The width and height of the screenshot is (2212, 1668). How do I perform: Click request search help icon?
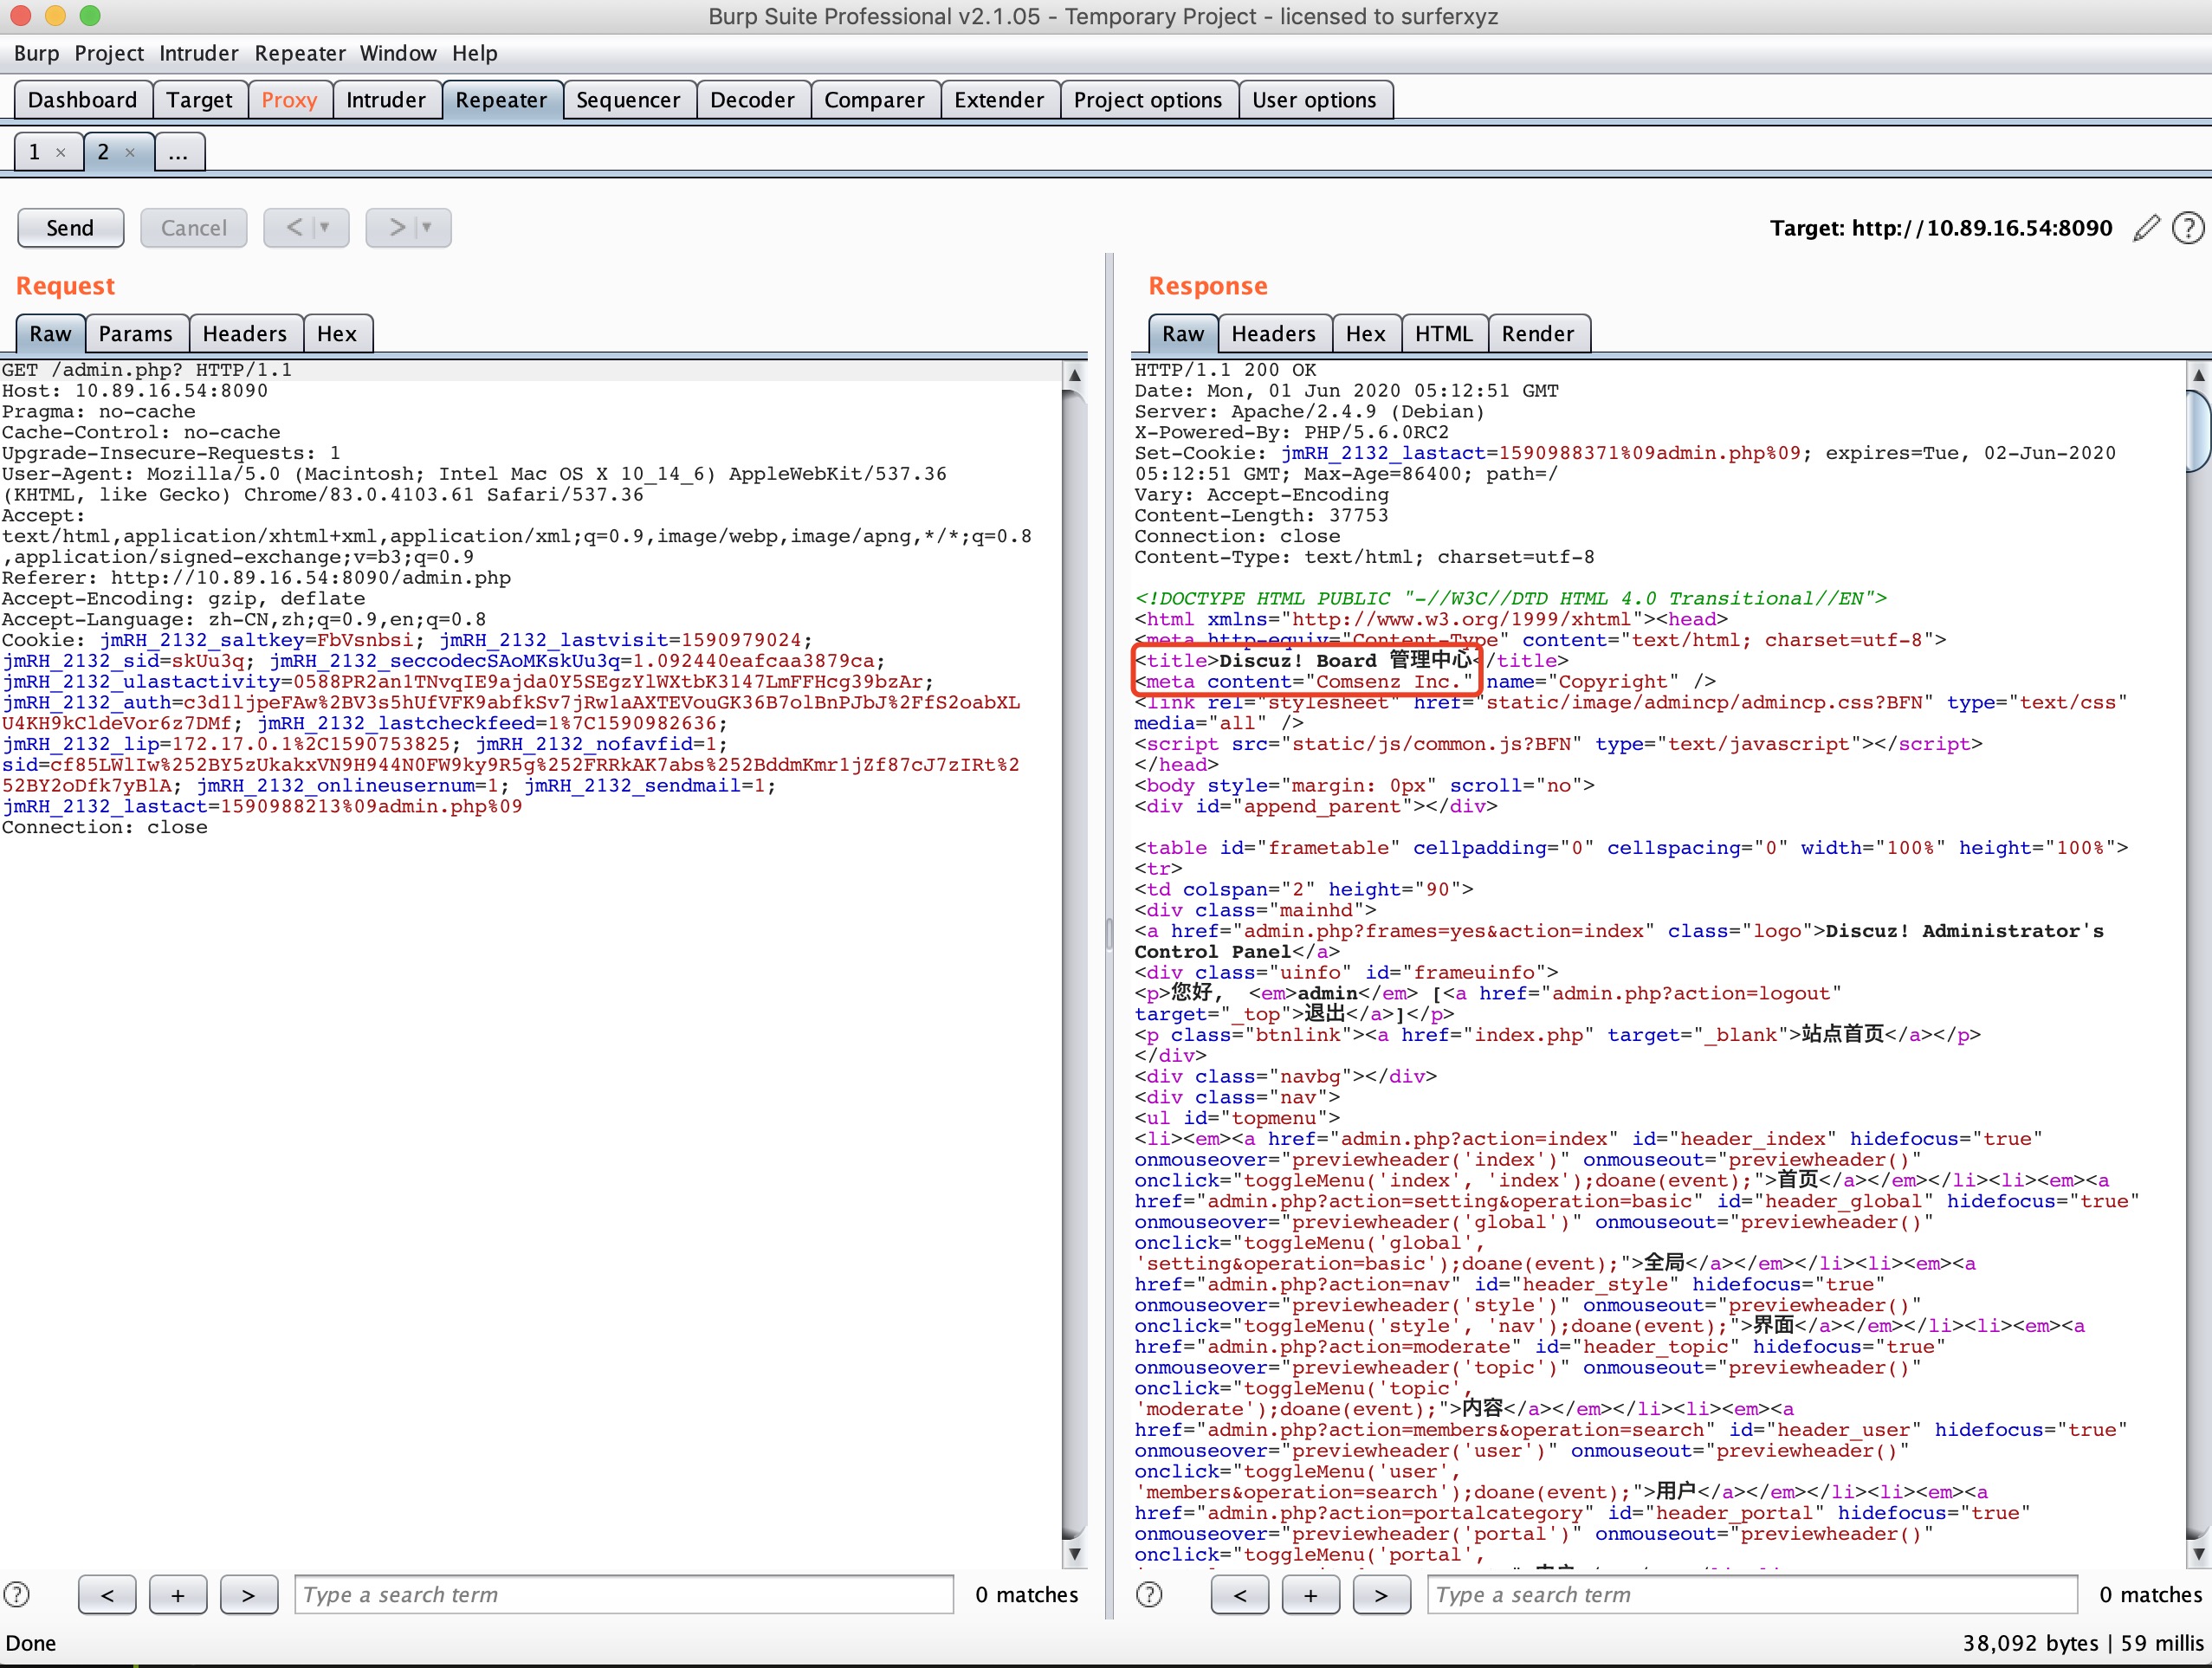17,1594
